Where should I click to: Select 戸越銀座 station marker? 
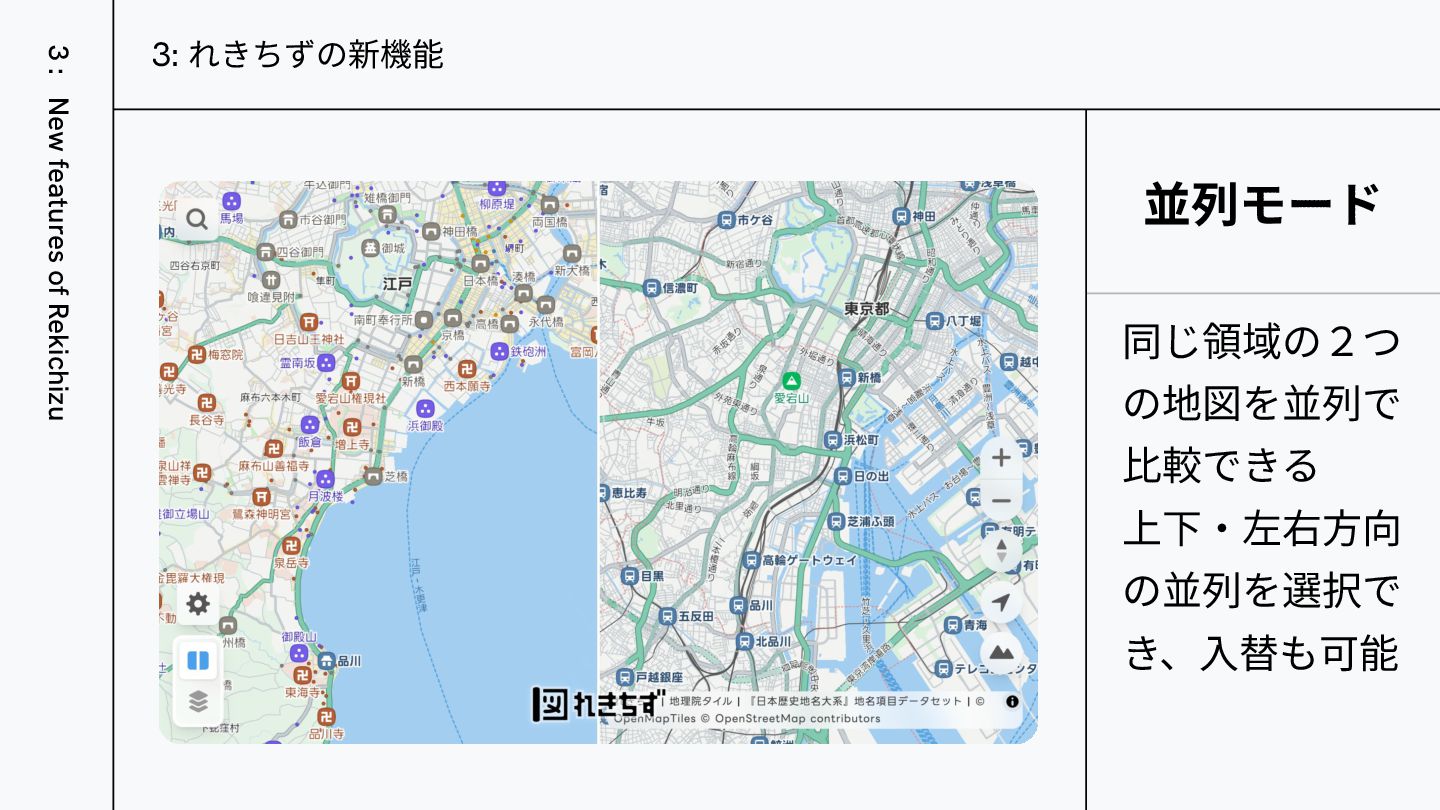pyautogui.click(x=627, y=677)
